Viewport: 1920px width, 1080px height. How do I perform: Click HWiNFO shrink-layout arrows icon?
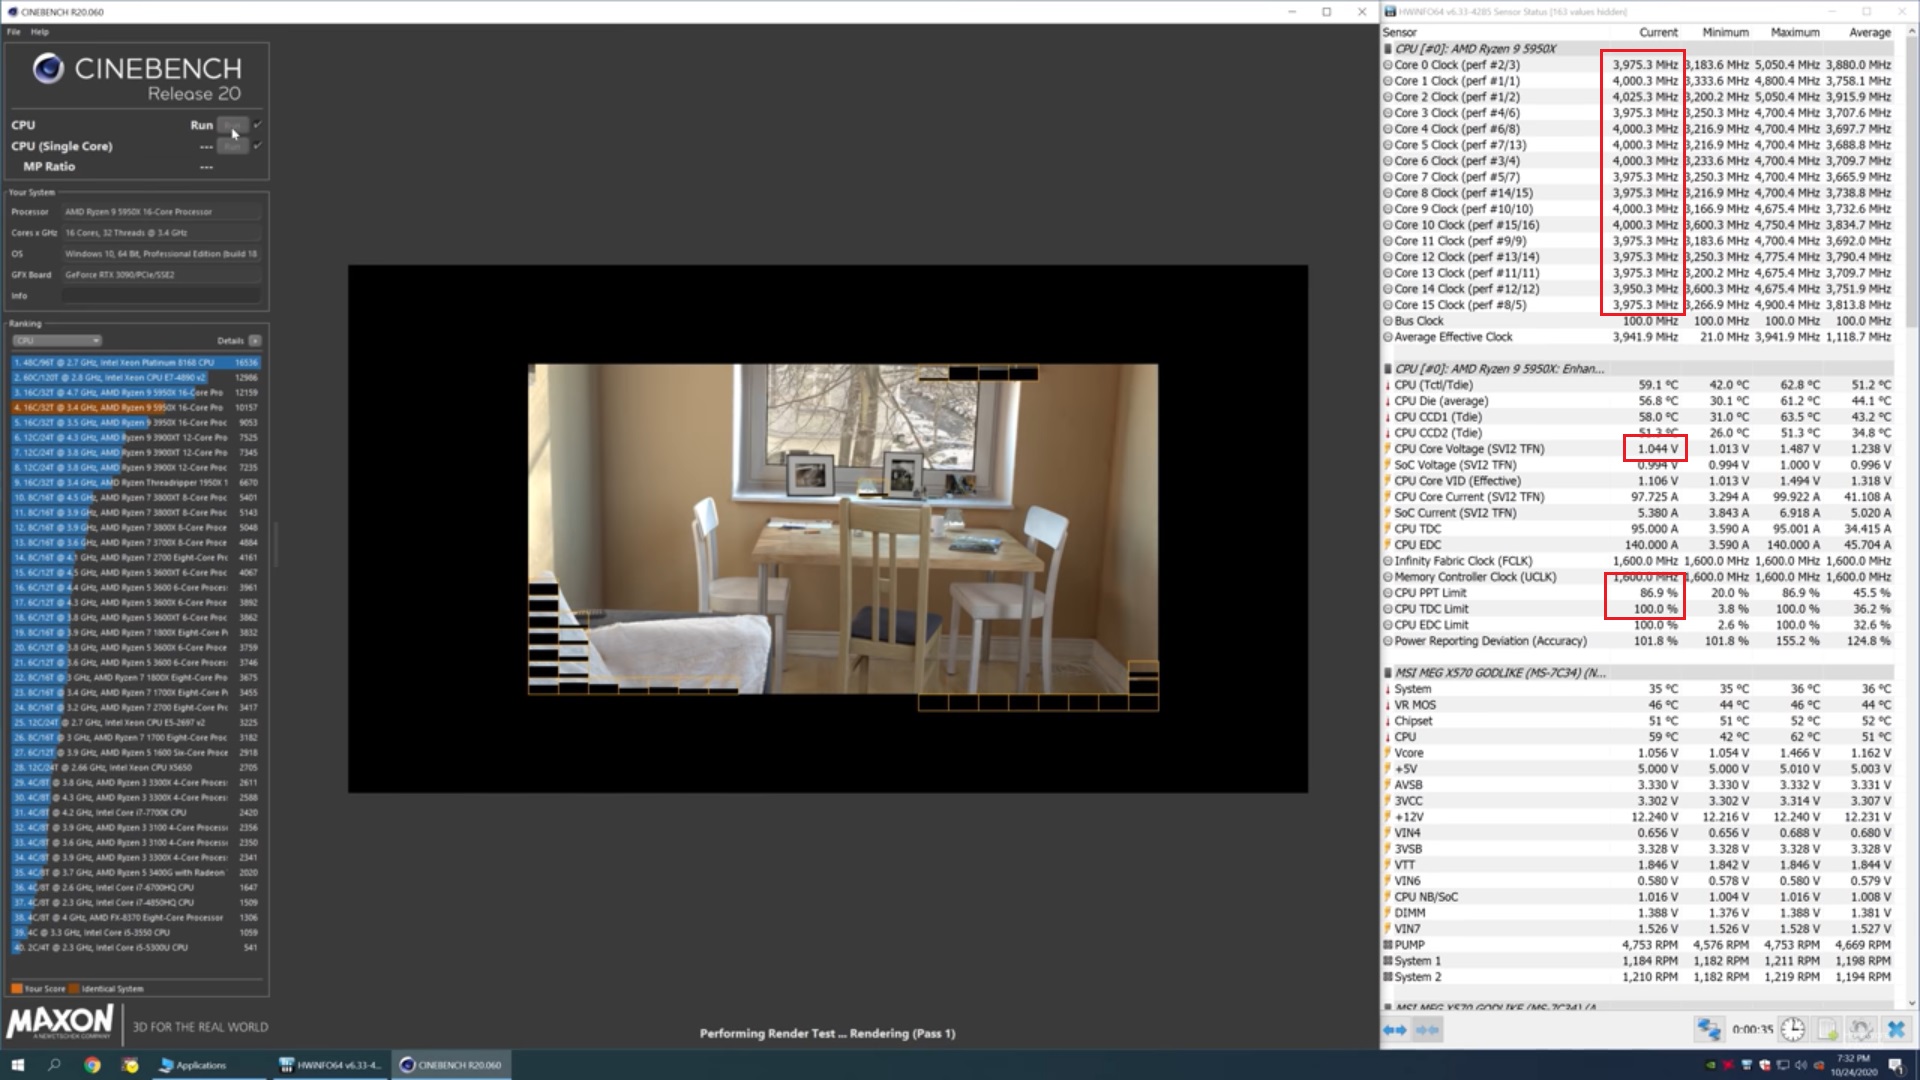[x=1427, y=1029]
